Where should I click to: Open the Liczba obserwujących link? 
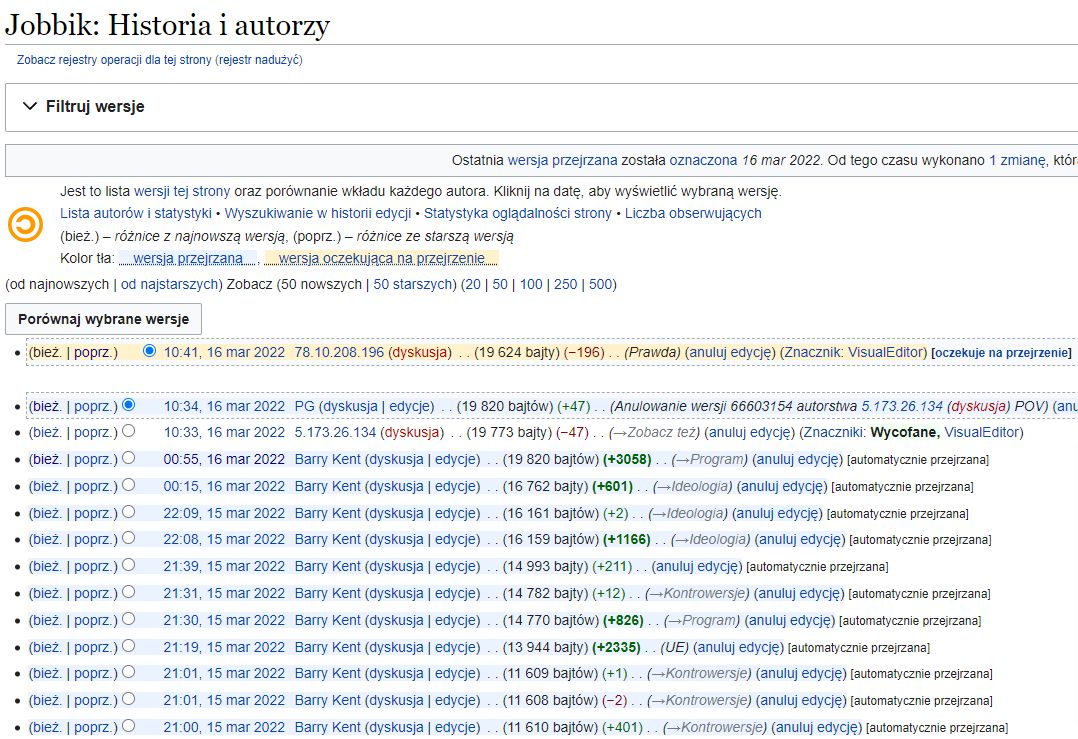coord(693,213)
